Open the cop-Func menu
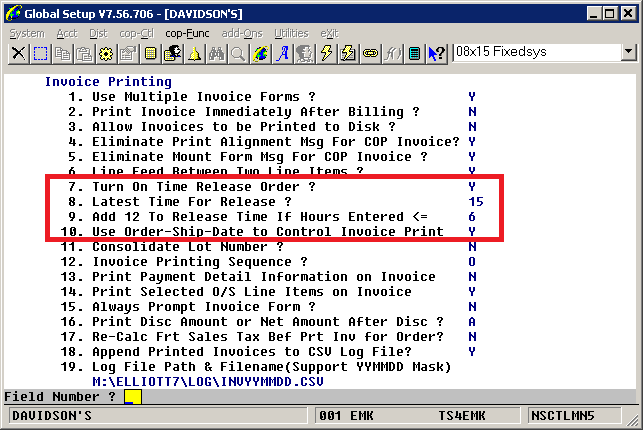The height and width of the screenshot is (430, 643). tap(187, 33)
